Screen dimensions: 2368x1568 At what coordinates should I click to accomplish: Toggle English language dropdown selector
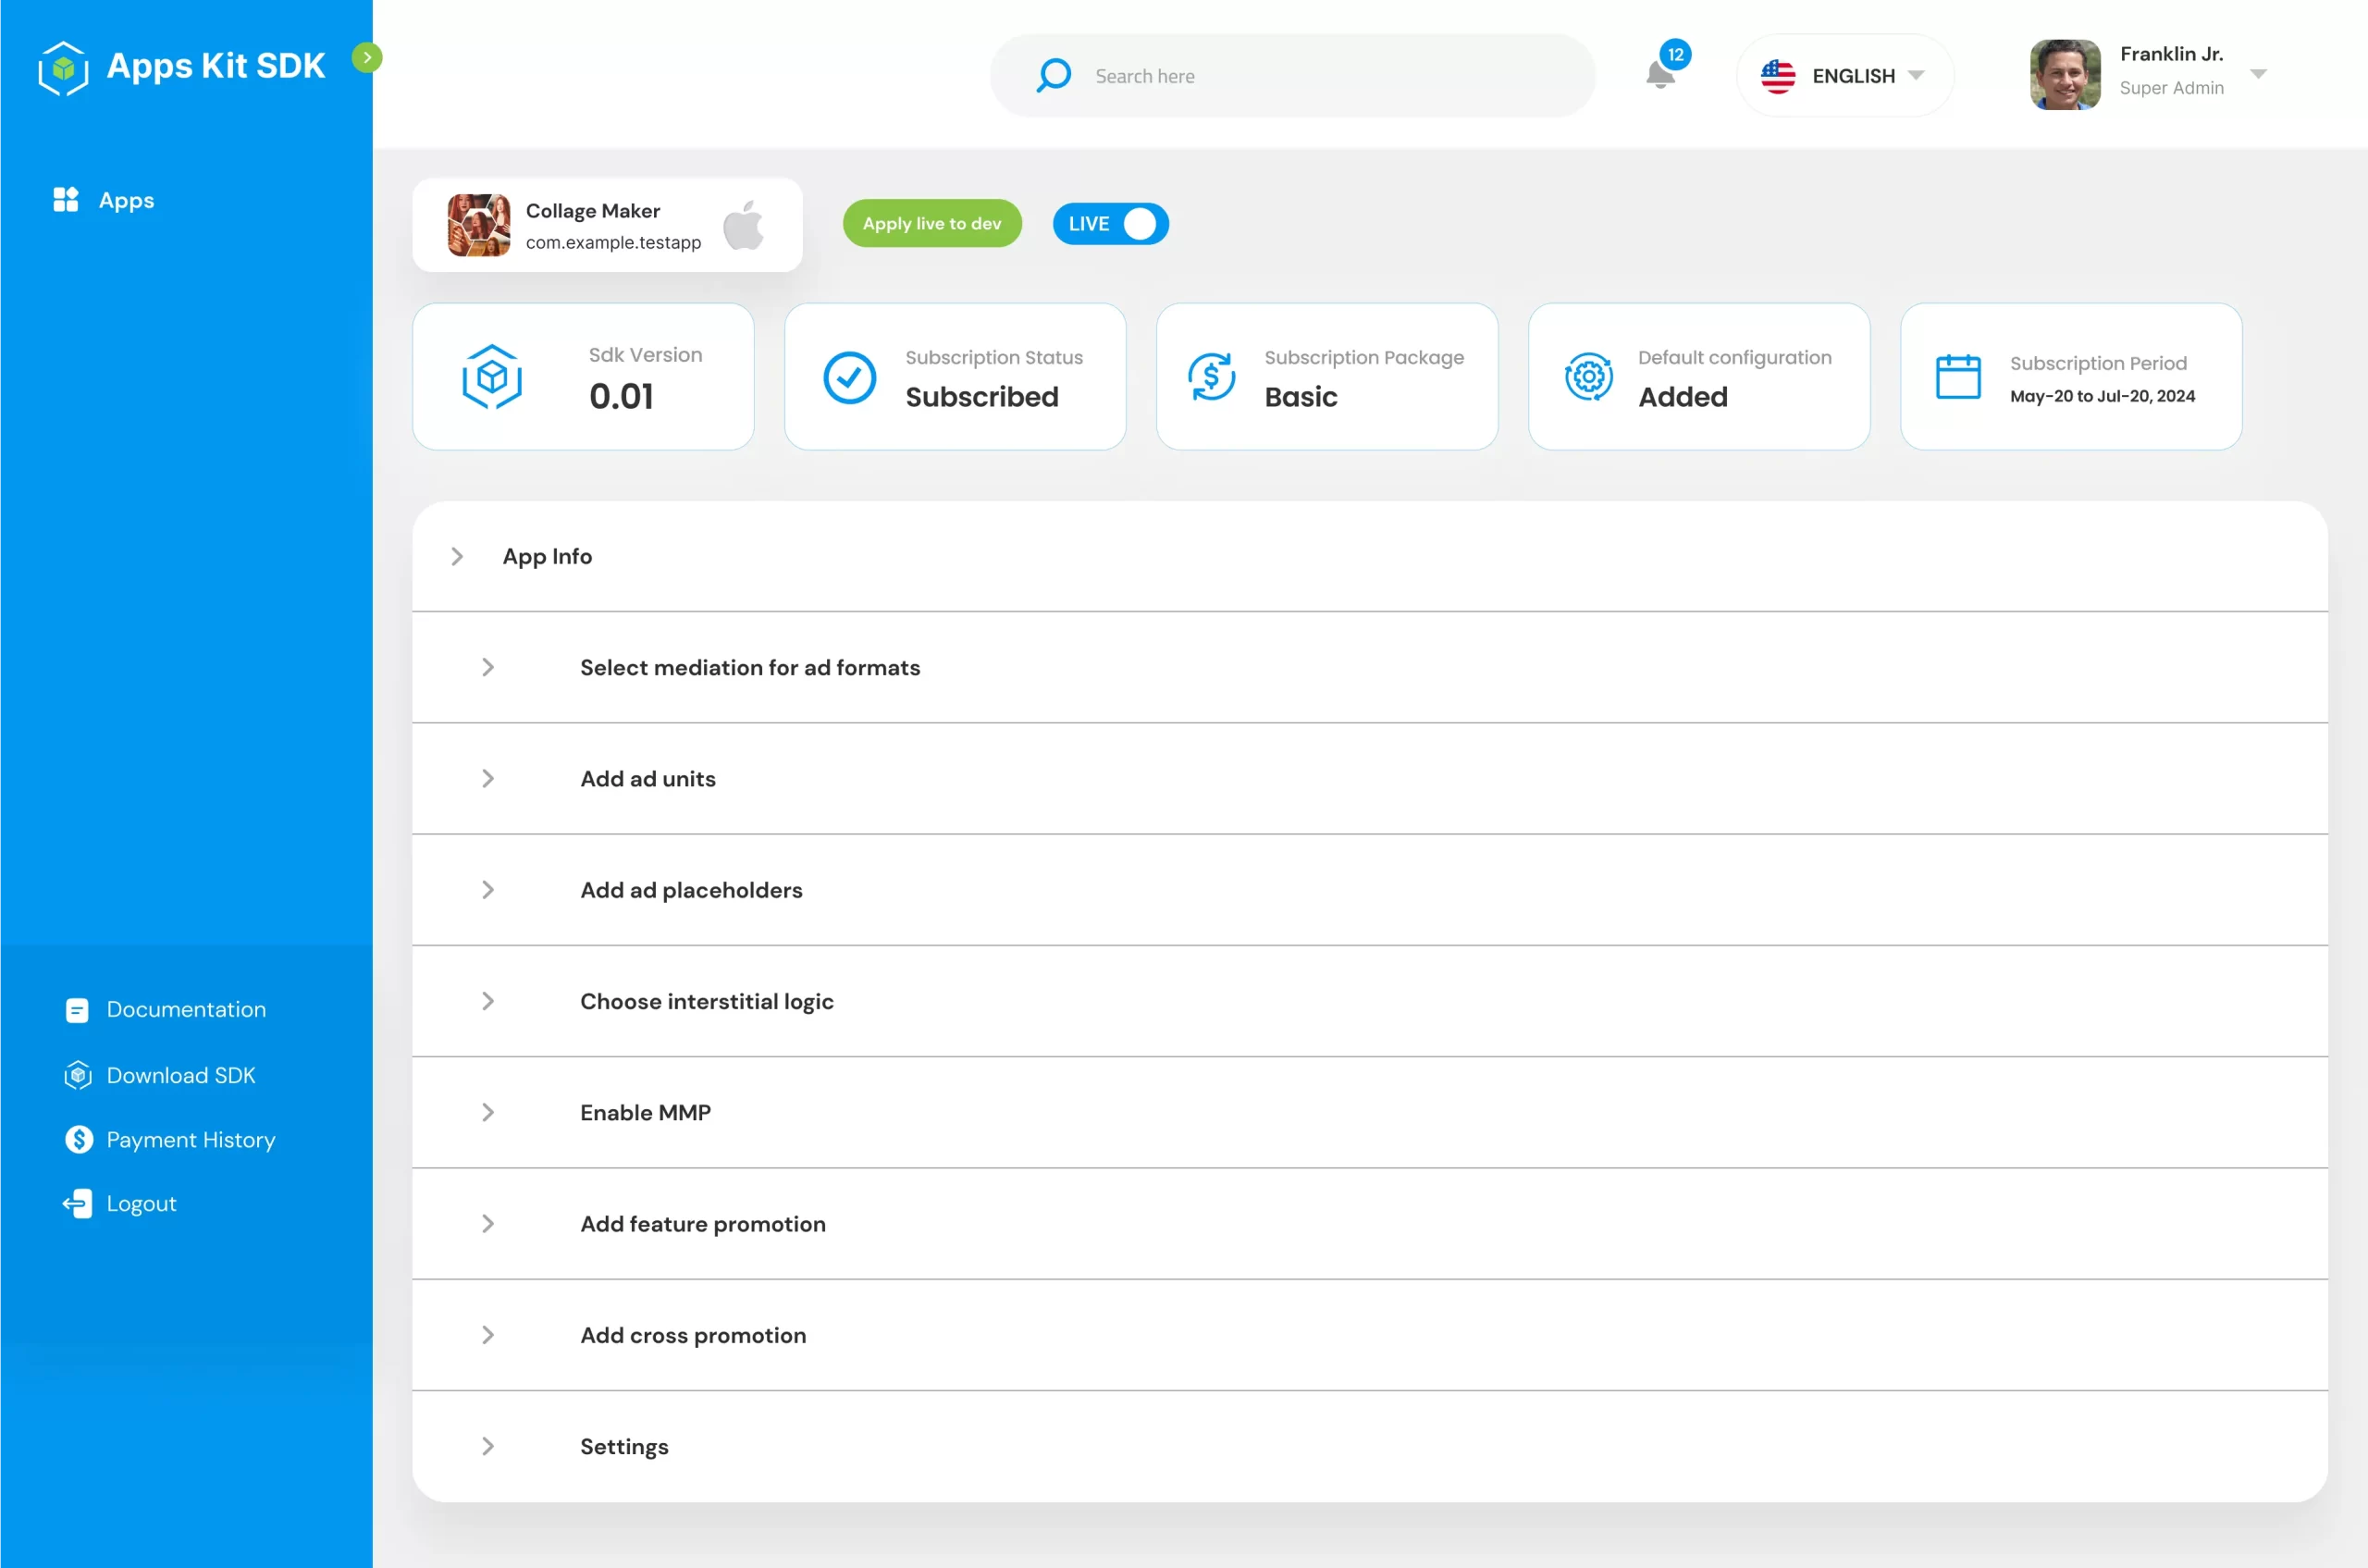pyautogui.click(x=1845, y=75)
